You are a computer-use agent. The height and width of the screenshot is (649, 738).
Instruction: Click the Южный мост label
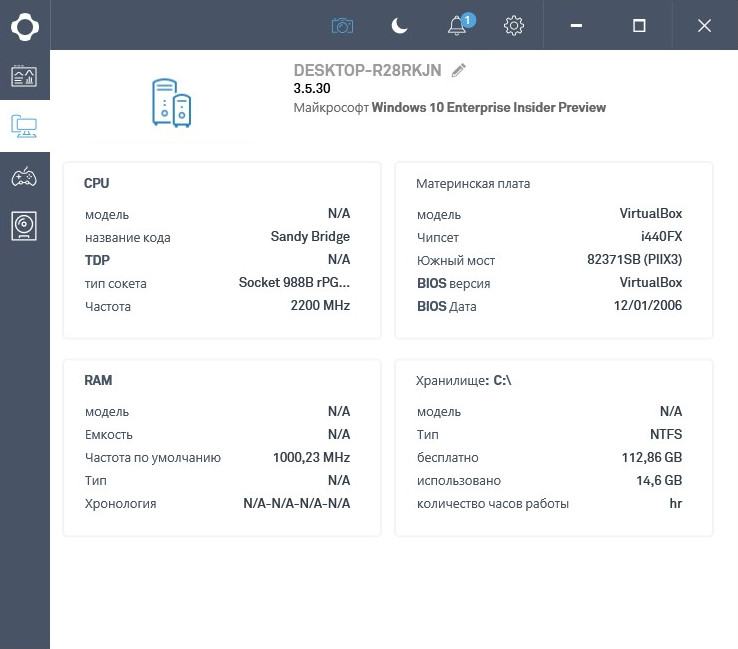pyautogui.click(x=456, y=261)
